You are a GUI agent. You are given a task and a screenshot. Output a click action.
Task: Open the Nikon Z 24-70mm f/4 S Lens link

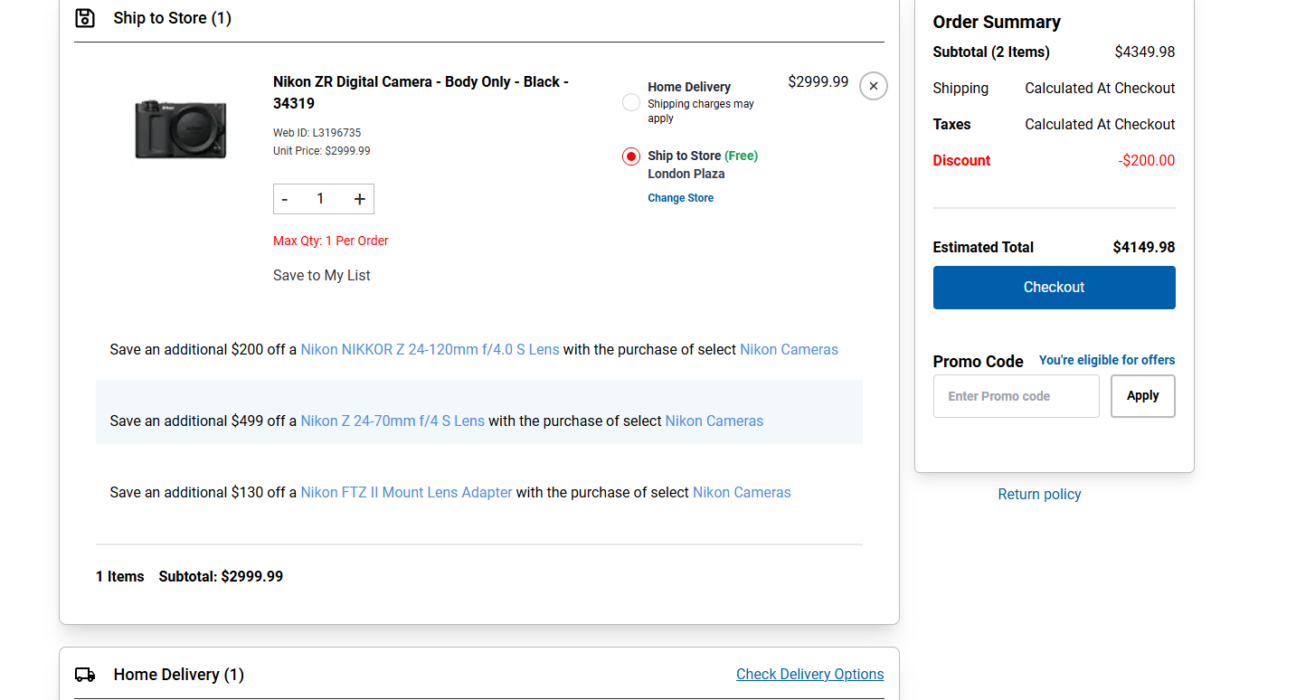click(x=392, y=421)
